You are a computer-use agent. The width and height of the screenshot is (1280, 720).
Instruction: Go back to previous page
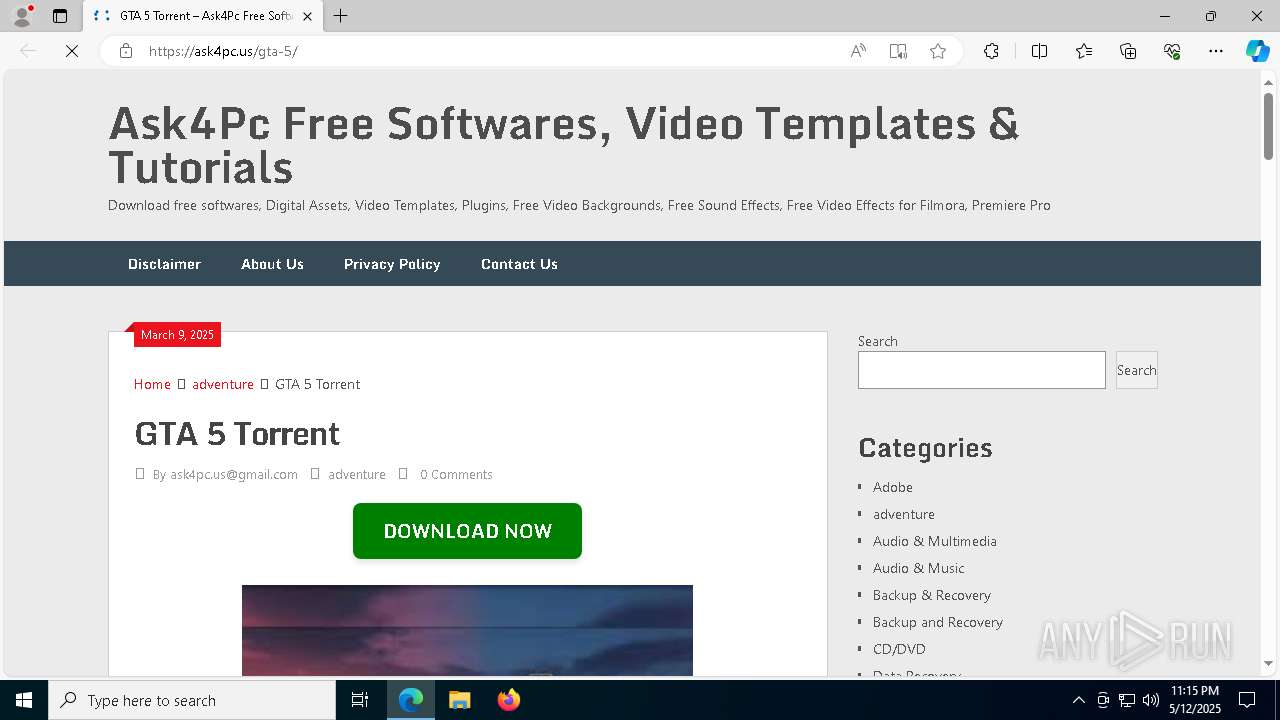[x=28, y=51]
